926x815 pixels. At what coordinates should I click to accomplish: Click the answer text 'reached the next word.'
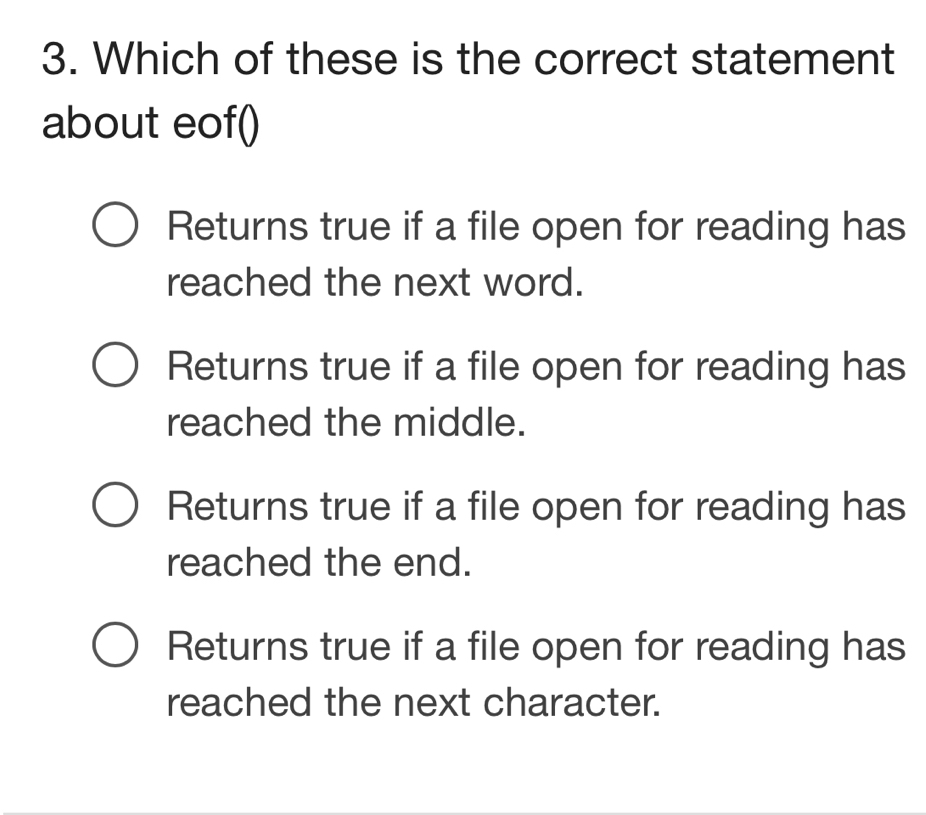click(375, 282)
